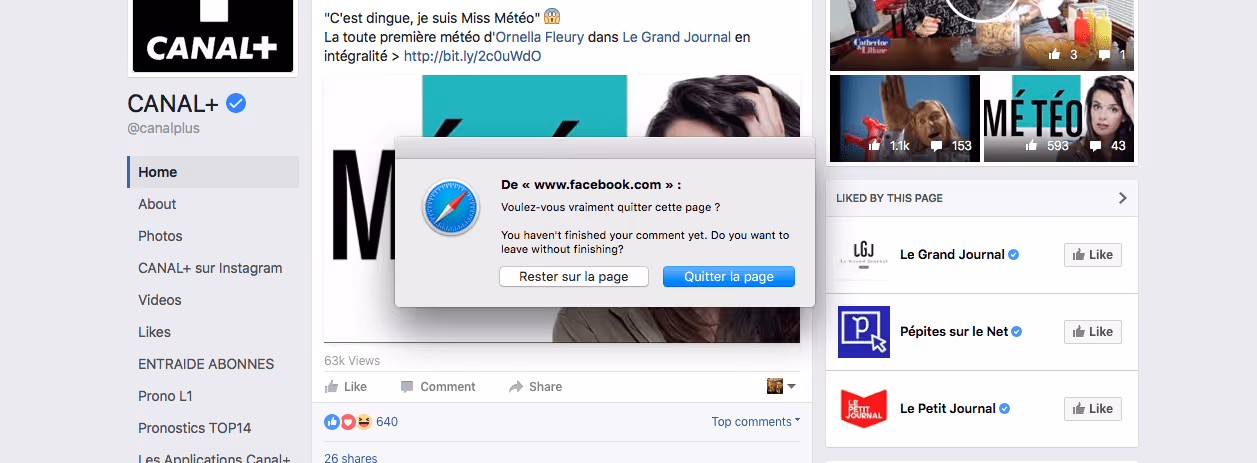Open the Top comments sort dropdown
1257x463 pixels.
[755, 422]
